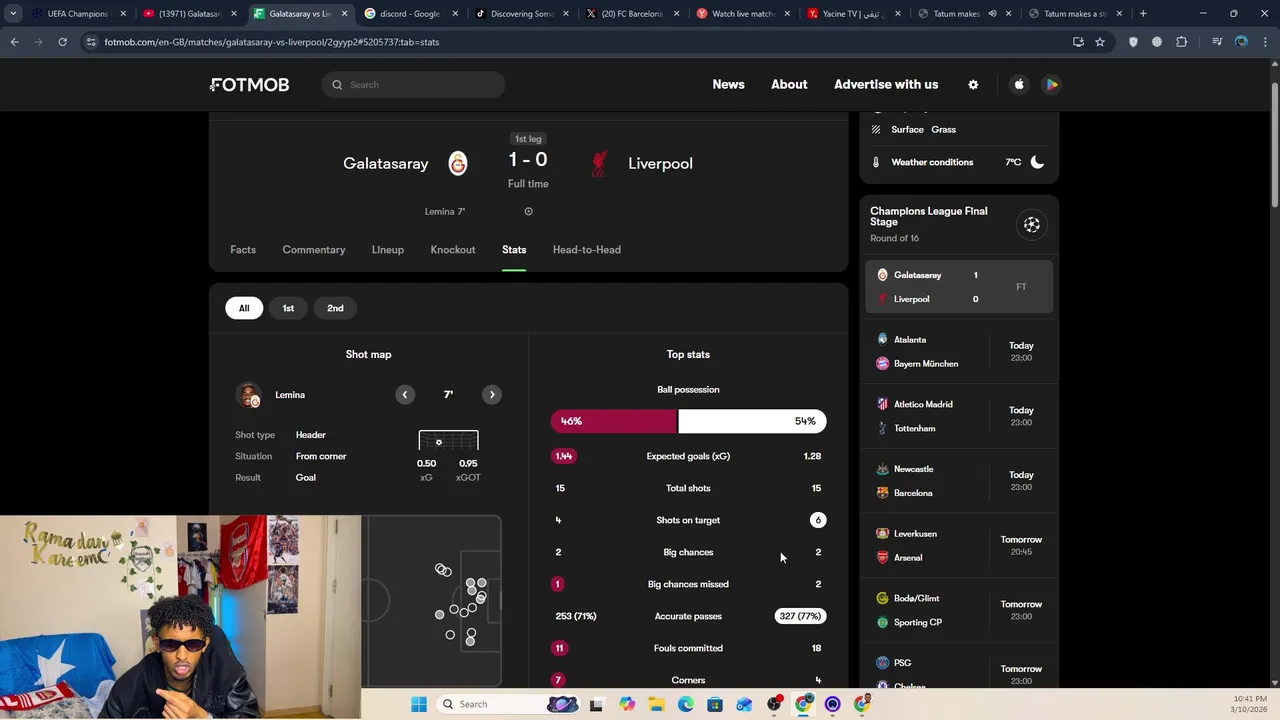Go to the previous shot in shot map
The width and height of the screenshot is (1280, 720).
405,395
